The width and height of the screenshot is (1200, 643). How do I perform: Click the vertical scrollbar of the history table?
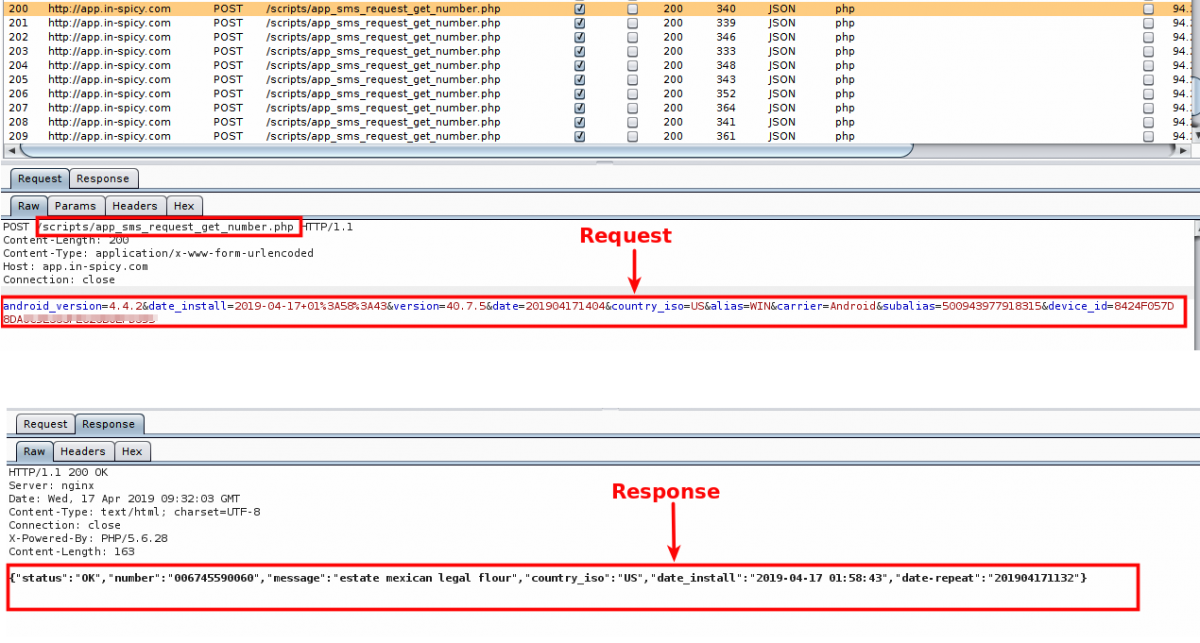(1195, 90)
